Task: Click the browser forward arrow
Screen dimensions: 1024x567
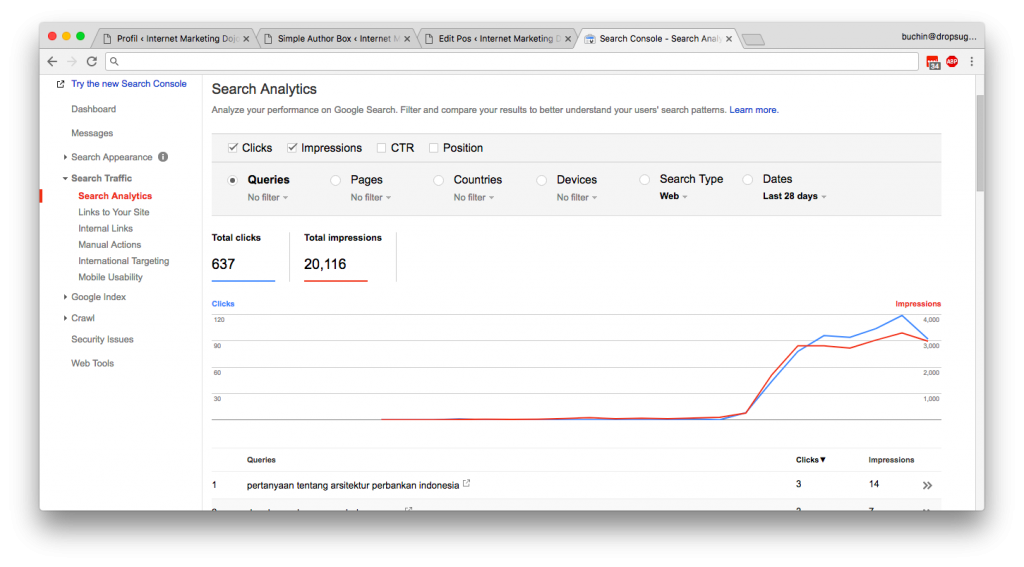Action: point(72,61)
